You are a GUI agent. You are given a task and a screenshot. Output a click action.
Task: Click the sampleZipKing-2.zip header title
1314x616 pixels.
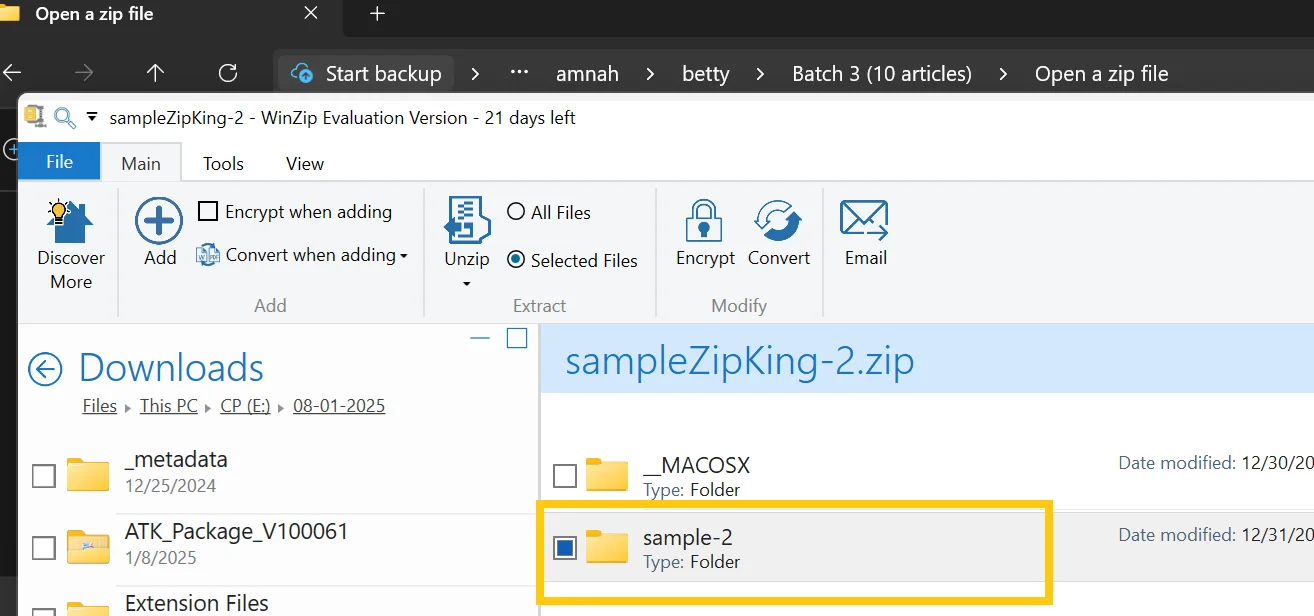coord(740,361)
